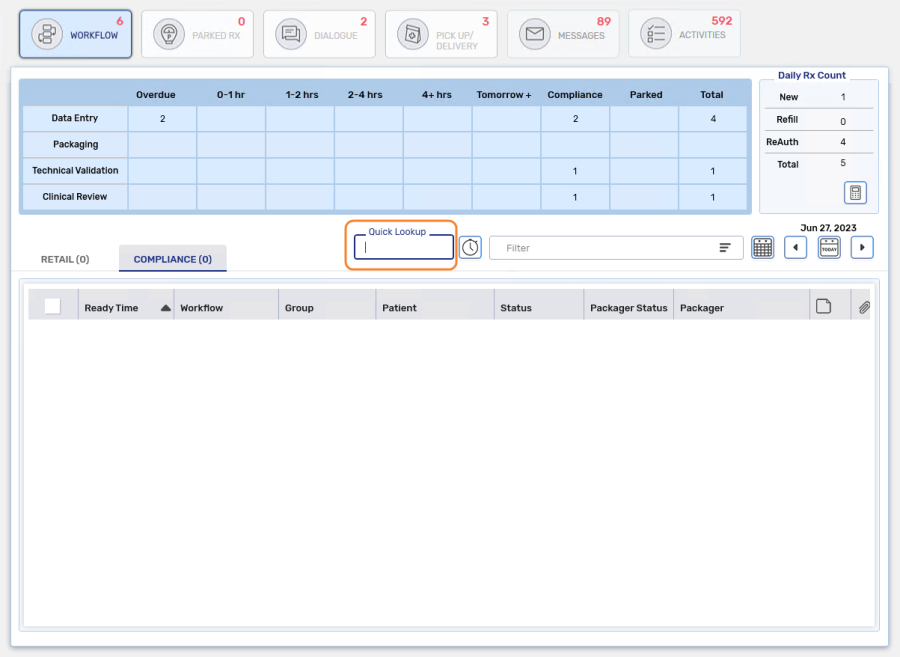Open the filter options lines icon
Viewport: 900px width, 657px height.
(x=725, y=248)
